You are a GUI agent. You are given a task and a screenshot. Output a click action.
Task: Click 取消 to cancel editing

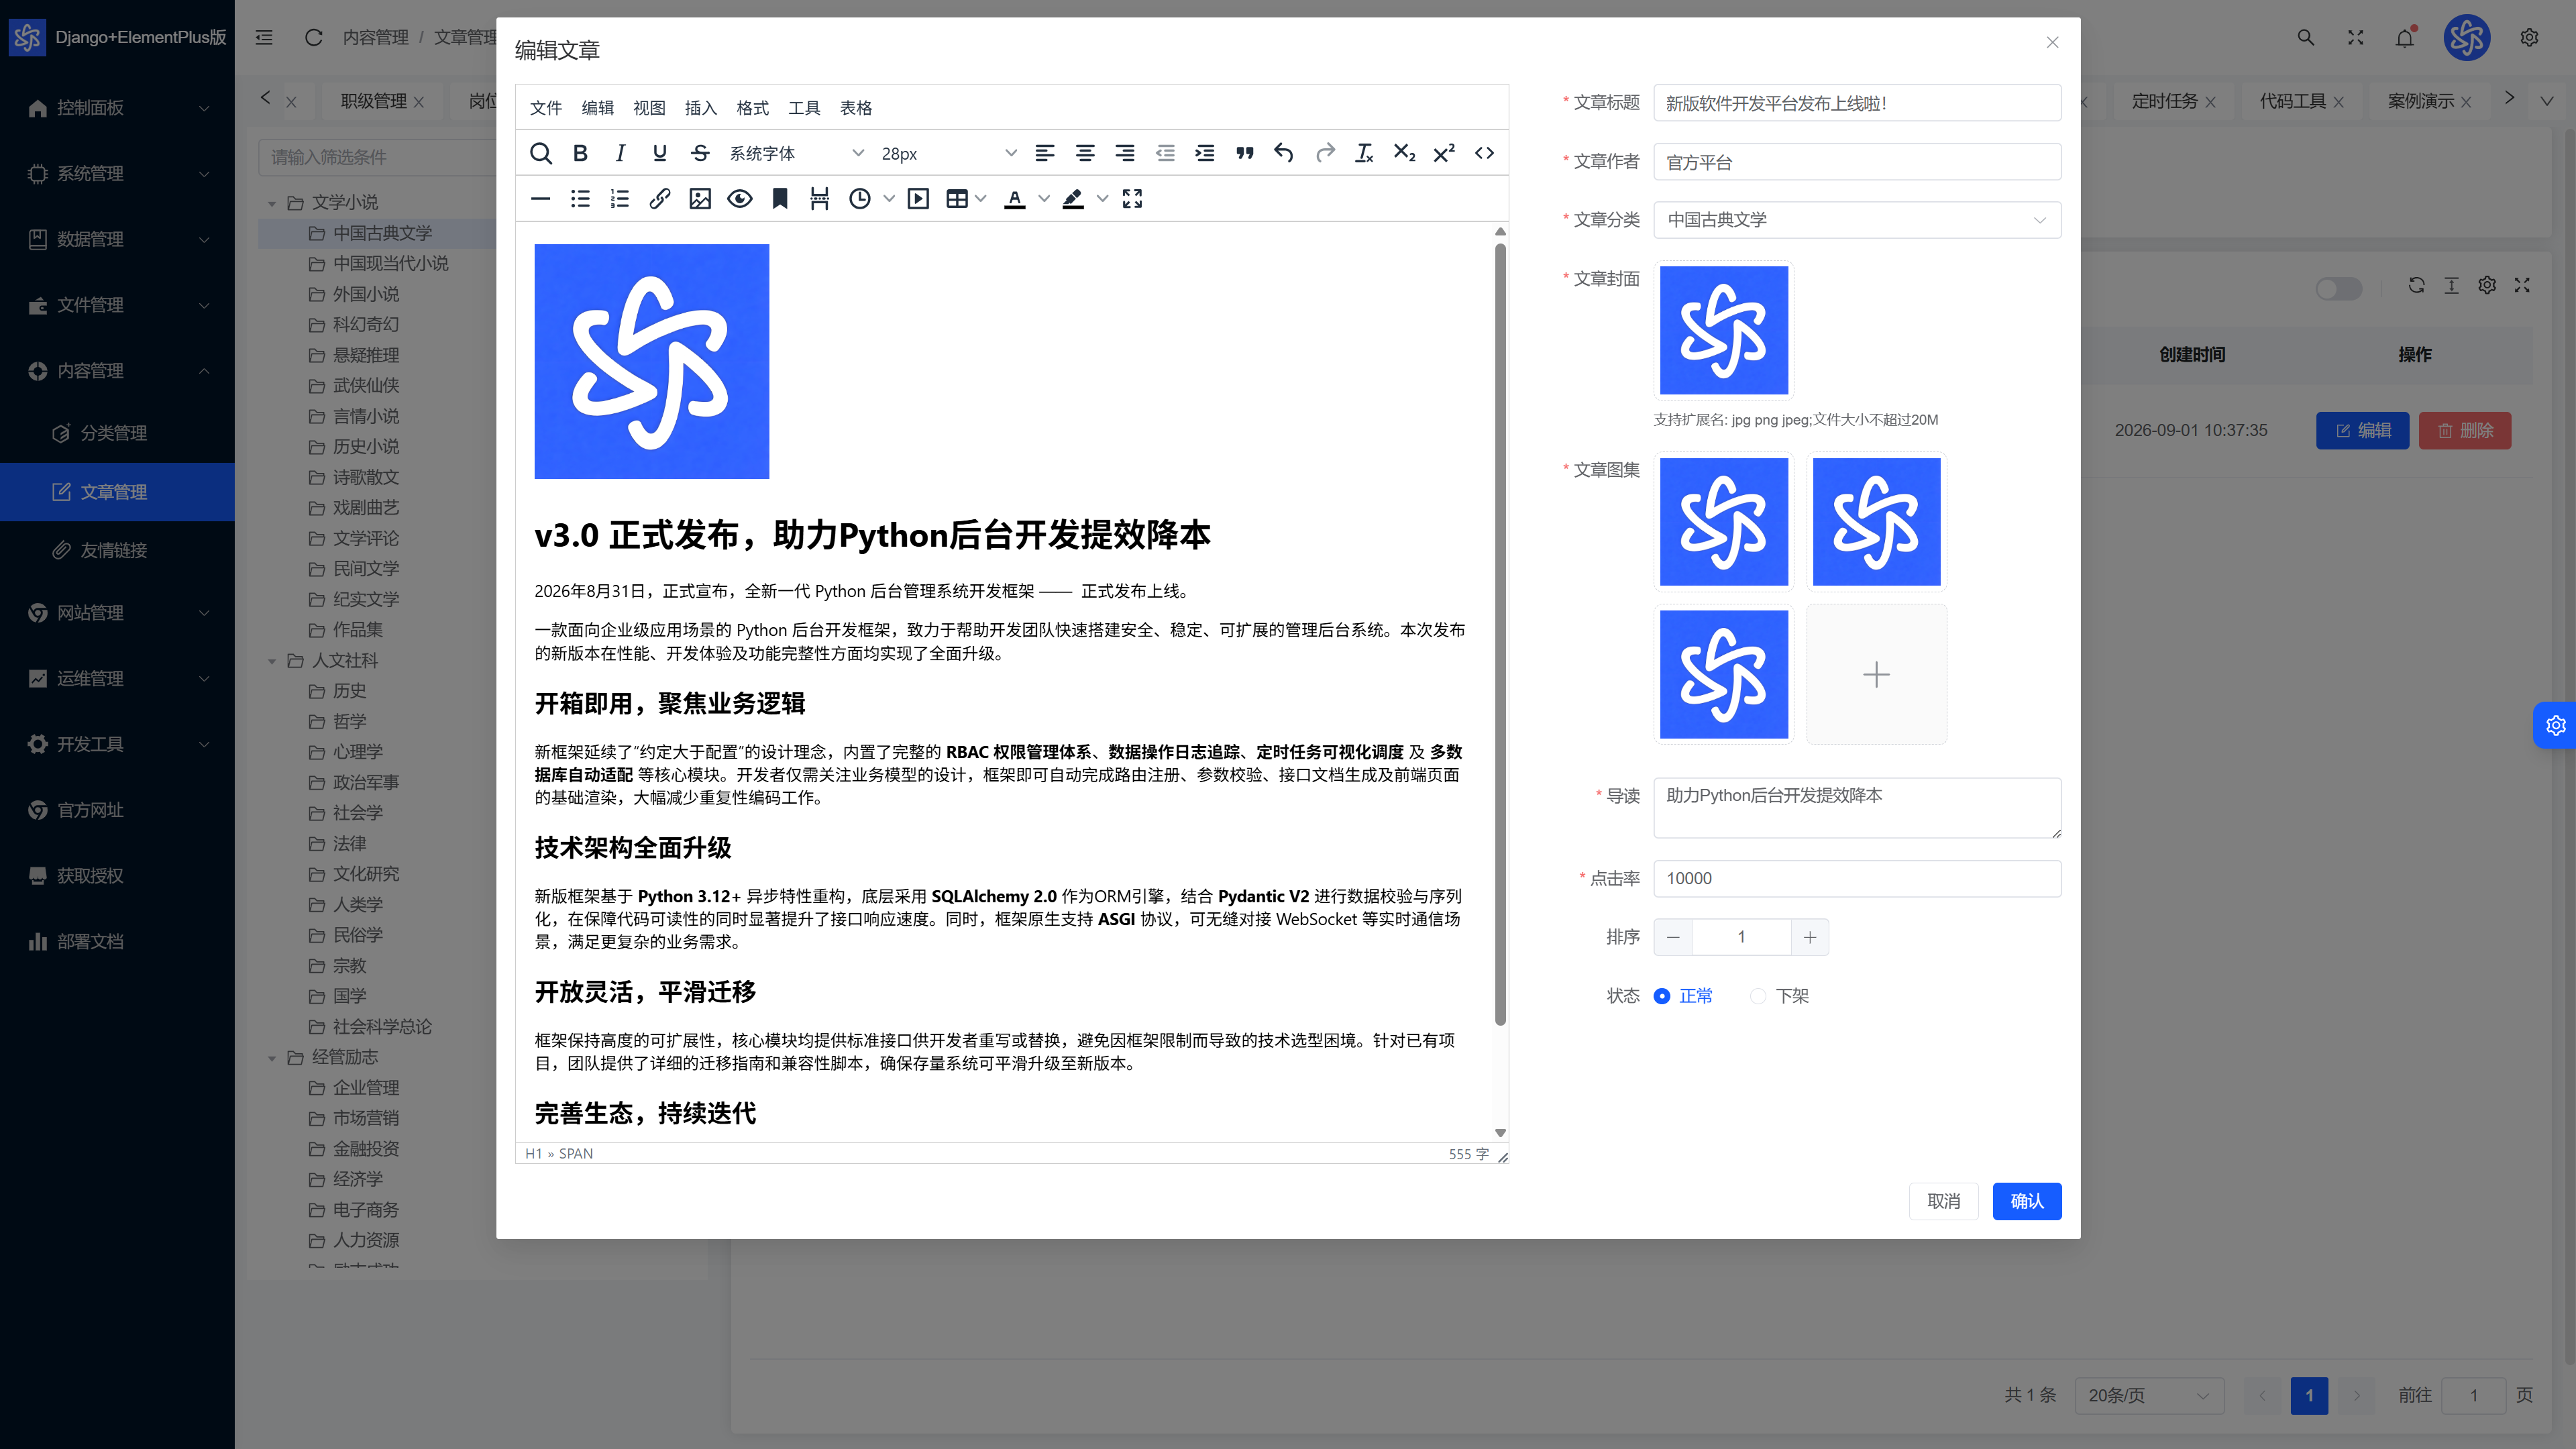[1944, 1201]
